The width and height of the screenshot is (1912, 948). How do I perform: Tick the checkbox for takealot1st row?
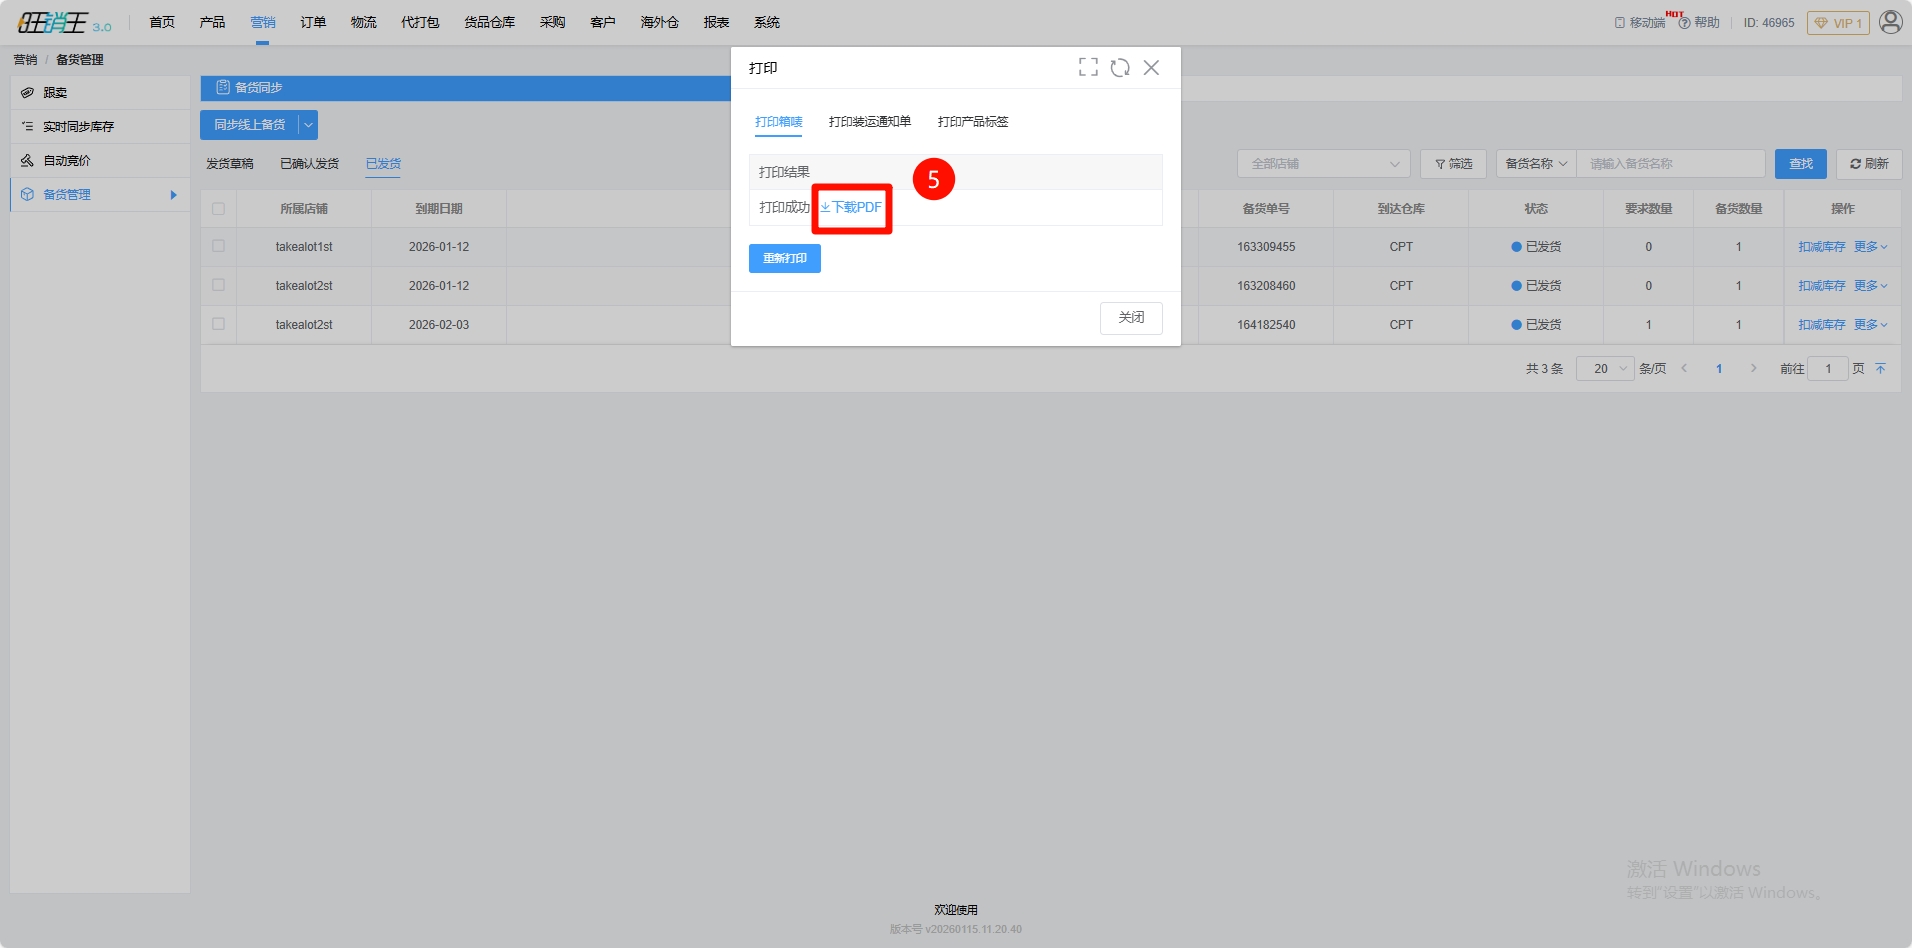coord(218,246)
